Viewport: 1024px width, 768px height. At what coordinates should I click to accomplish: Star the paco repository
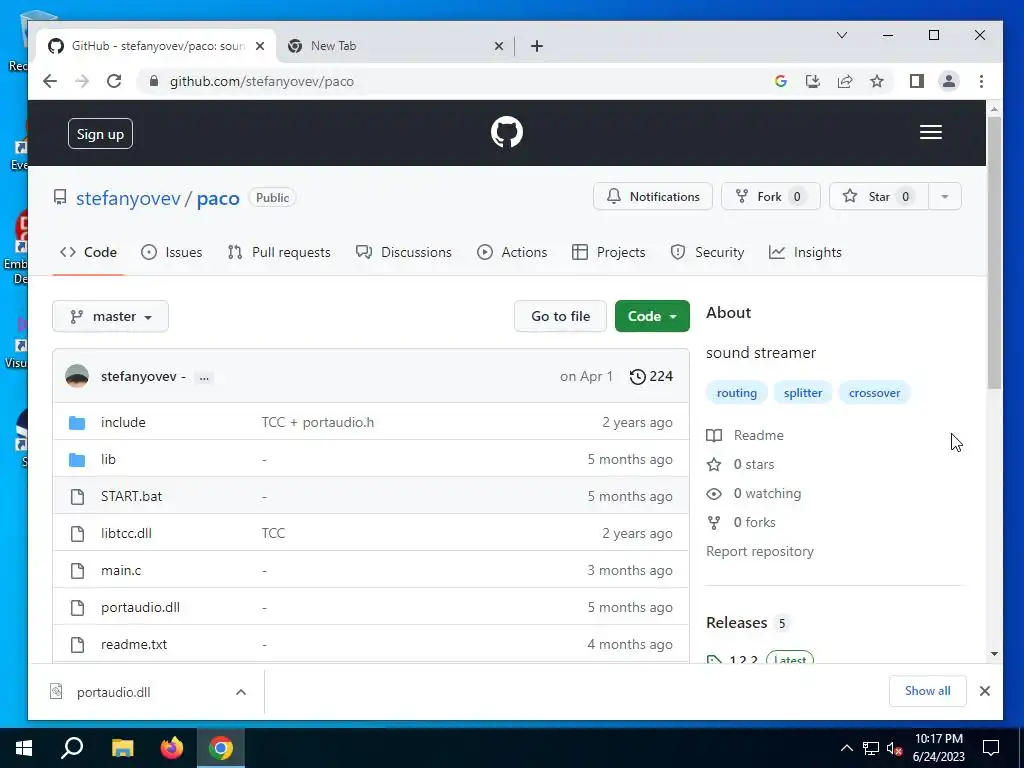click(878, 197)
